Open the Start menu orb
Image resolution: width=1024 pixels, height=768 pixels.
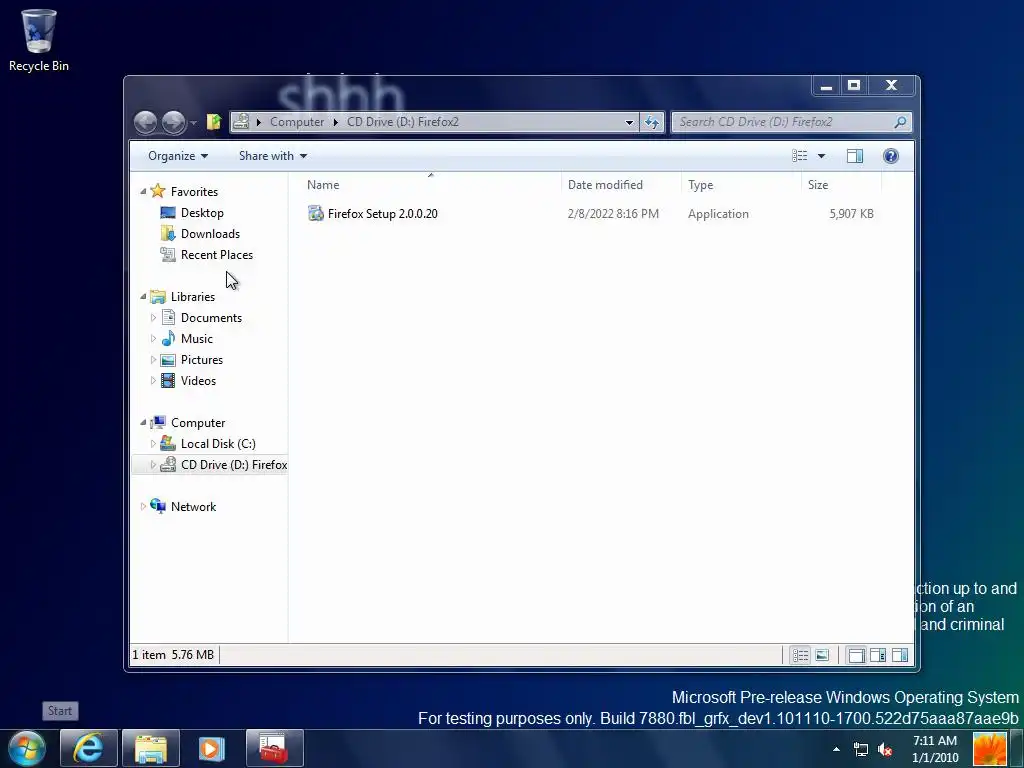click(x=27, y=748)
